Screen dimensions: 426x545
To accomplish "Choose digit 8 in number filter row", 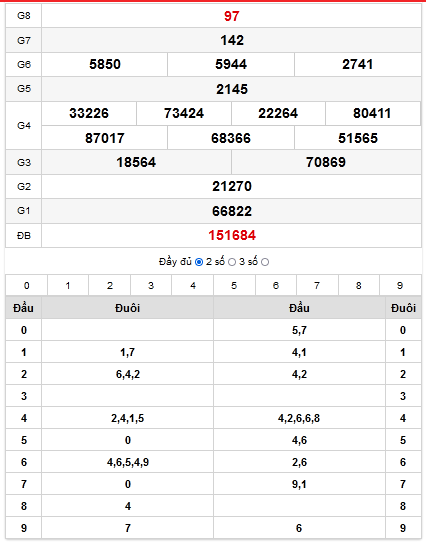I will (359, 285).
